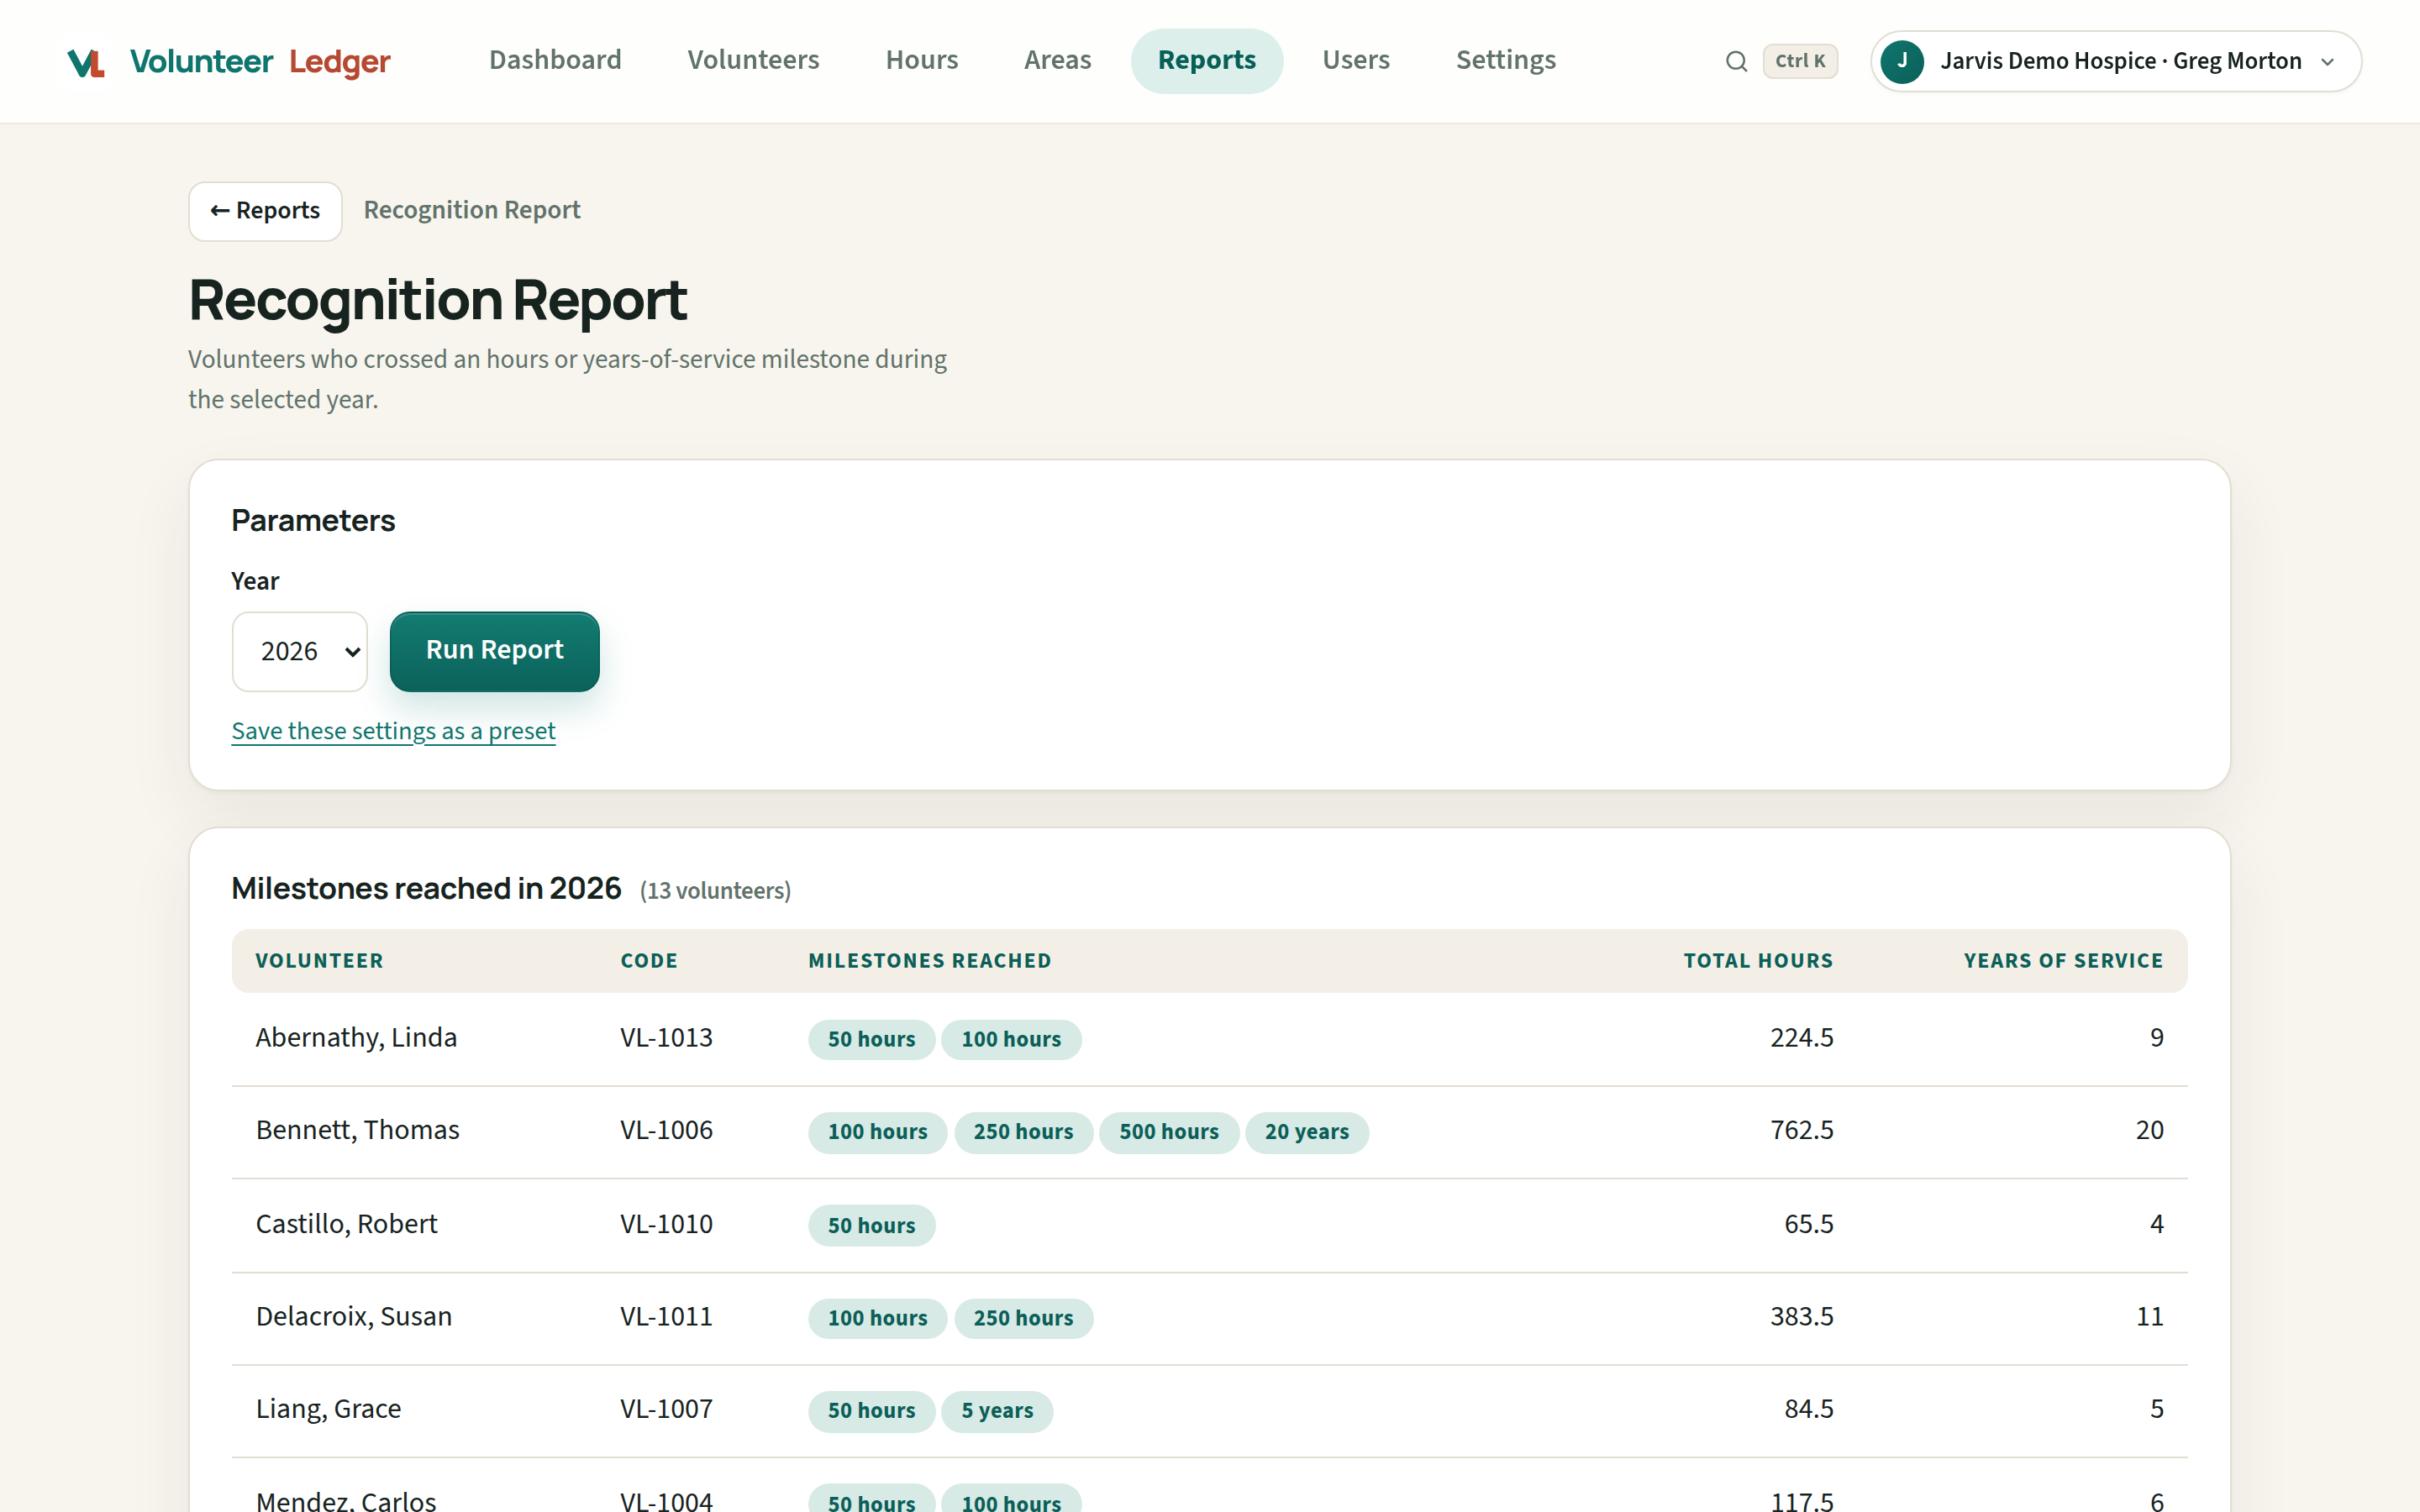Click the Parameters heading
Screen dimensions: 2420x1512
(313, 521)
